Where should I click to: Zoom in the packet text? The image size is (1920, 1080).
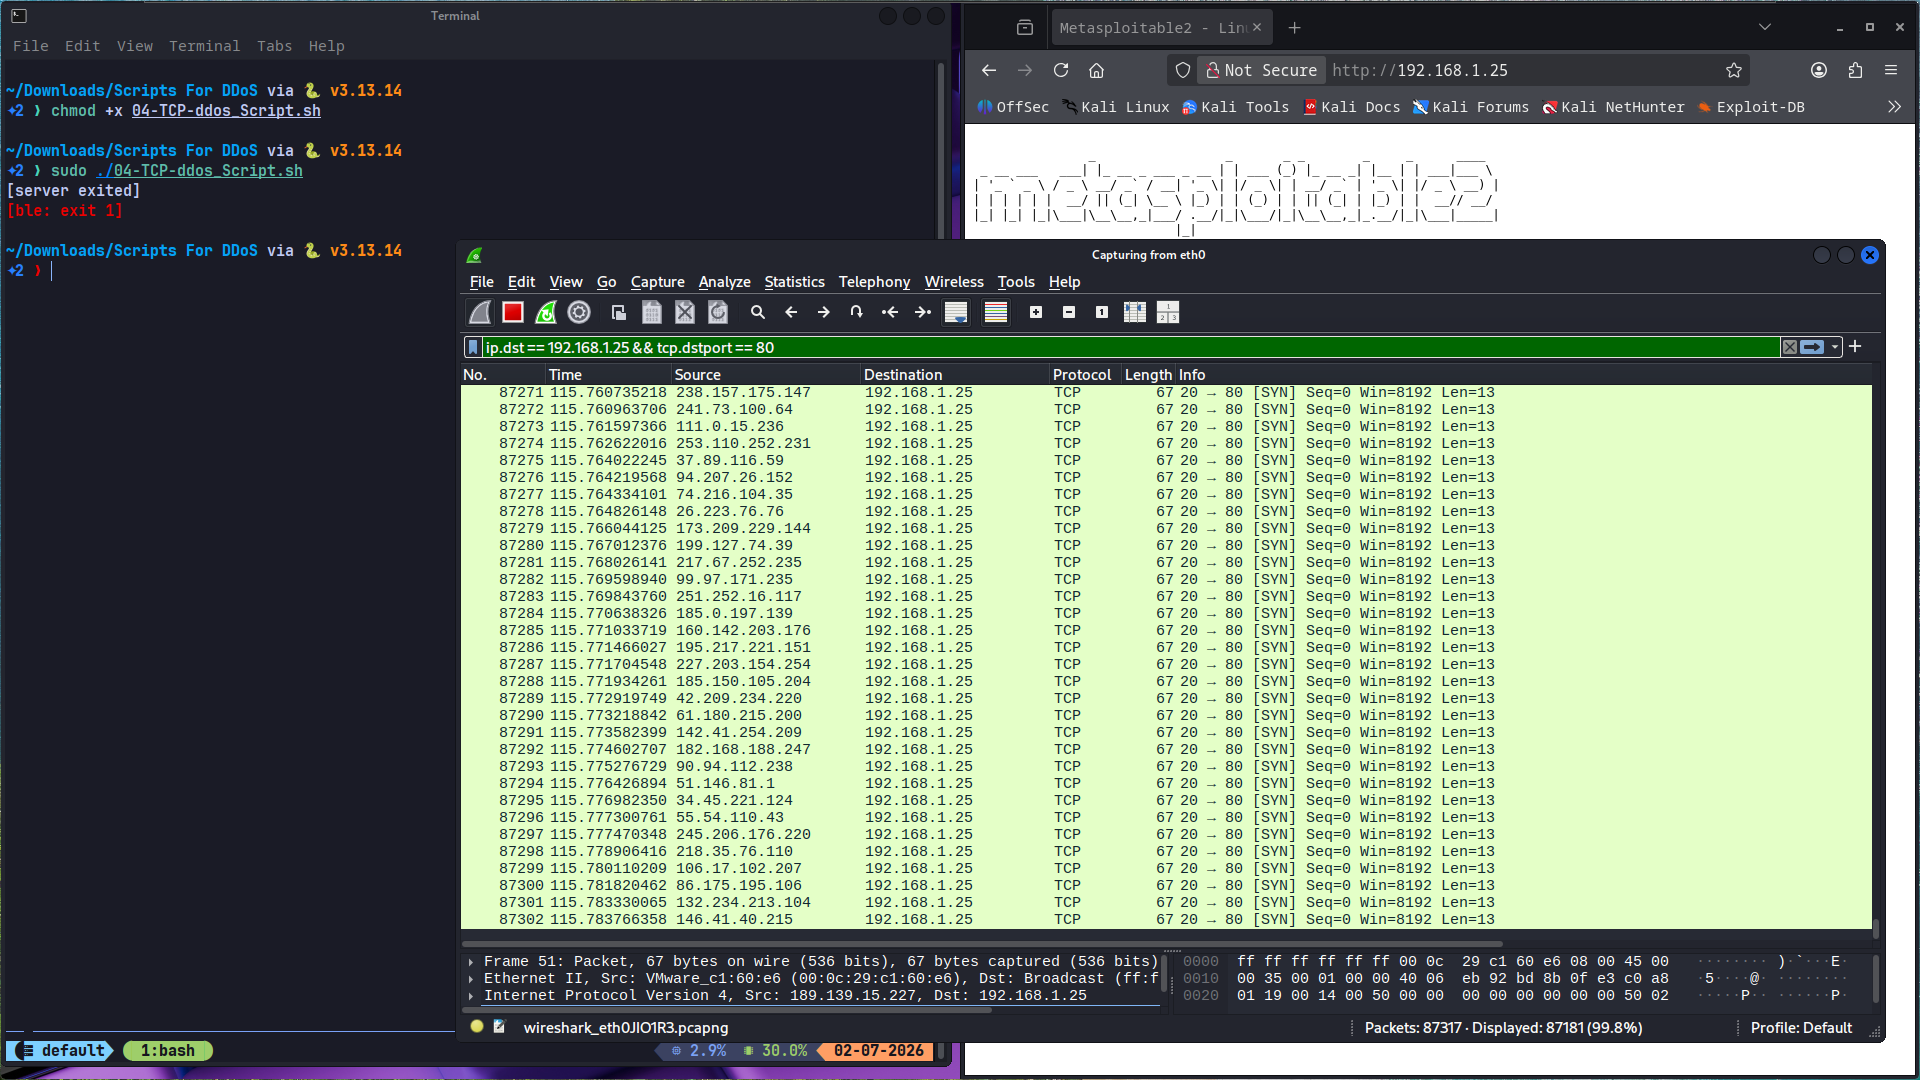pos(1036,313)
